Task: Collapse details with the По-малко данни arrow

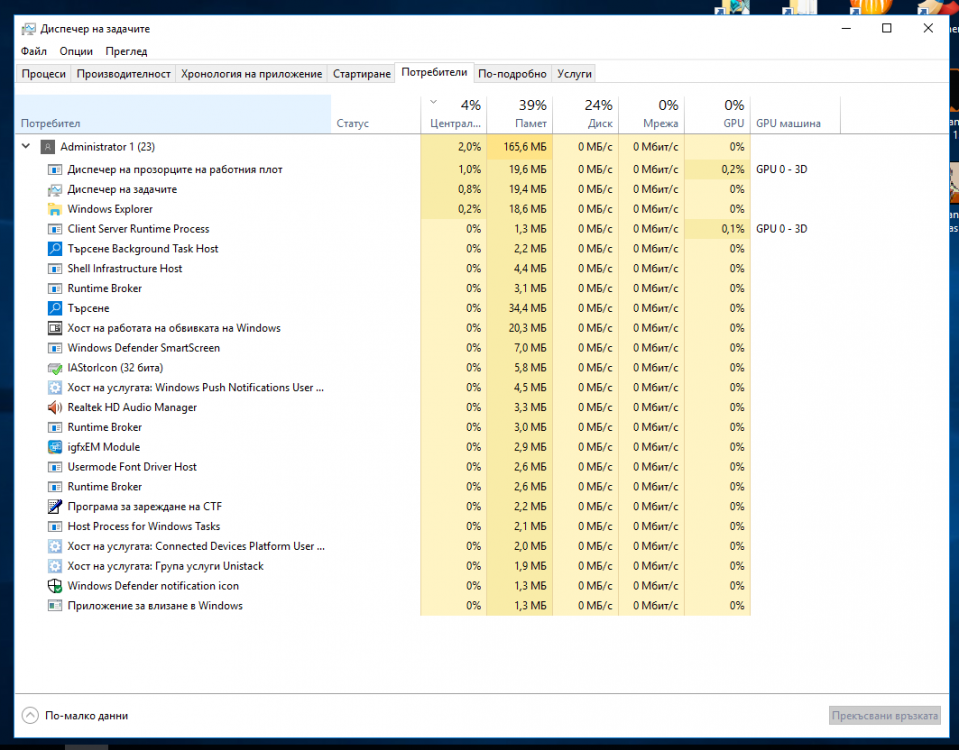Action: [x=30, y=716]
